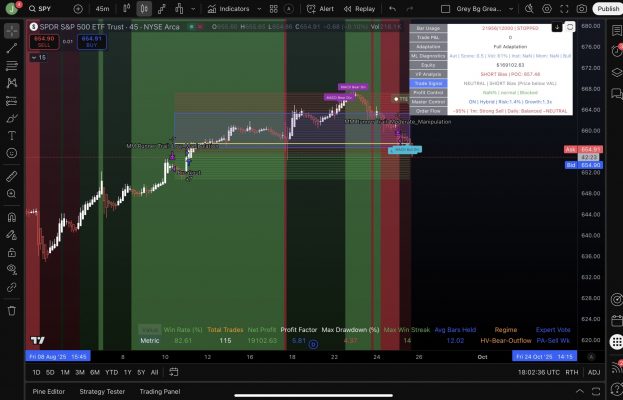Collapse the indicator legend showing 15

[39, 58]
